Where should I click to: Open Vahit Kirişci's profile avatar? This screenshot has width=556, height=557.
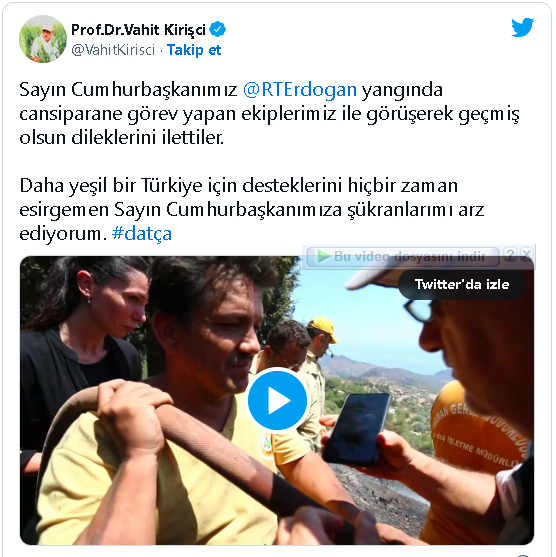click(x=43, y=39)
